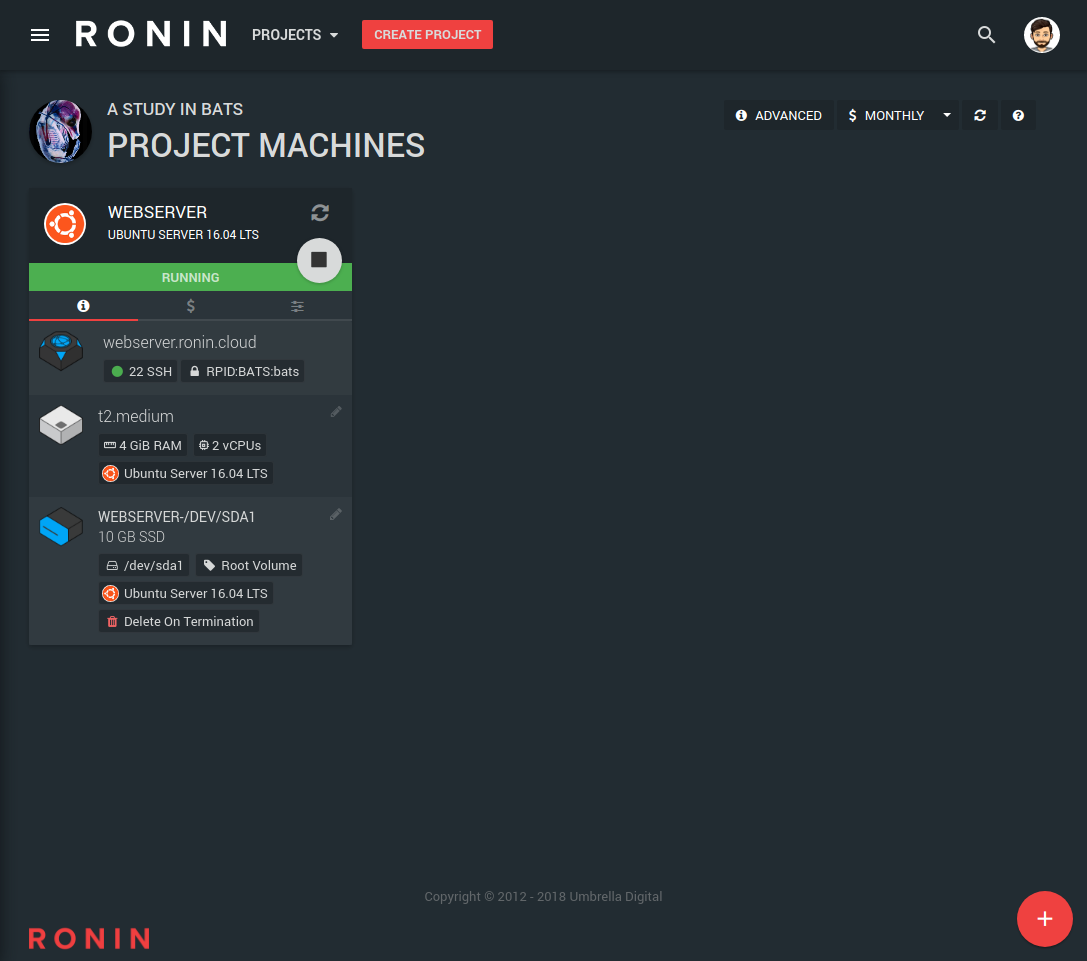This screenshot has width=1087, height=961.
Task: Toggle the Advanced view
Action: pos(779,116)
